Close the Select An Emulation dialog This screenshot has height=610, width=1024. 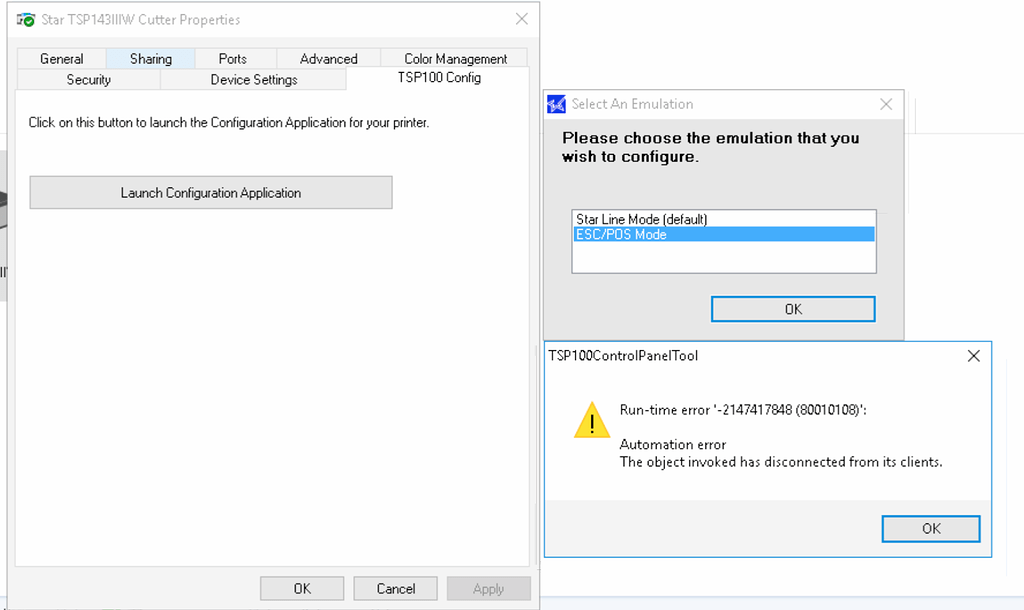tap(885, 103)
